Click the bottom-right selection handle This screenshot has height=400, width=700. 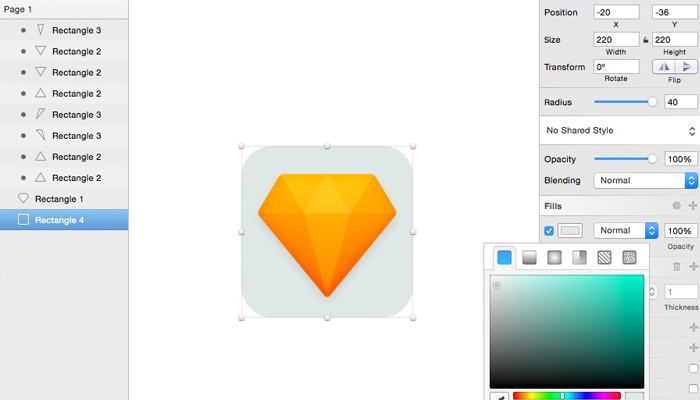click(x=413, y=317)
